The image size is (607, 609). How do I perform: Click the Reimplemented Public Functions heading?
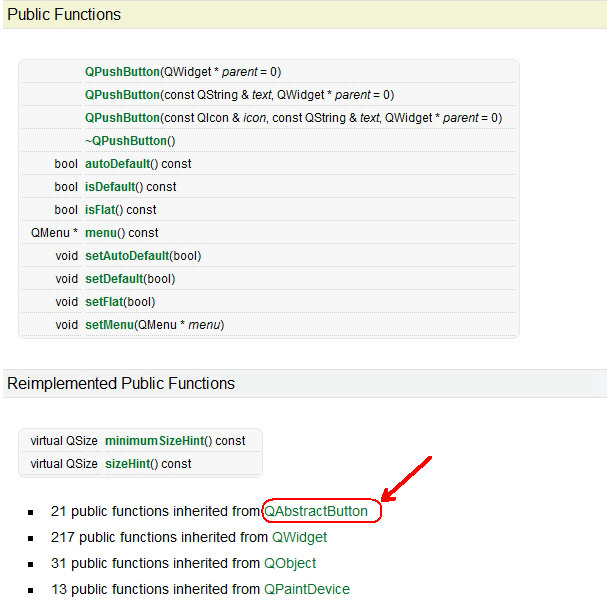click(x=121, y=384)
